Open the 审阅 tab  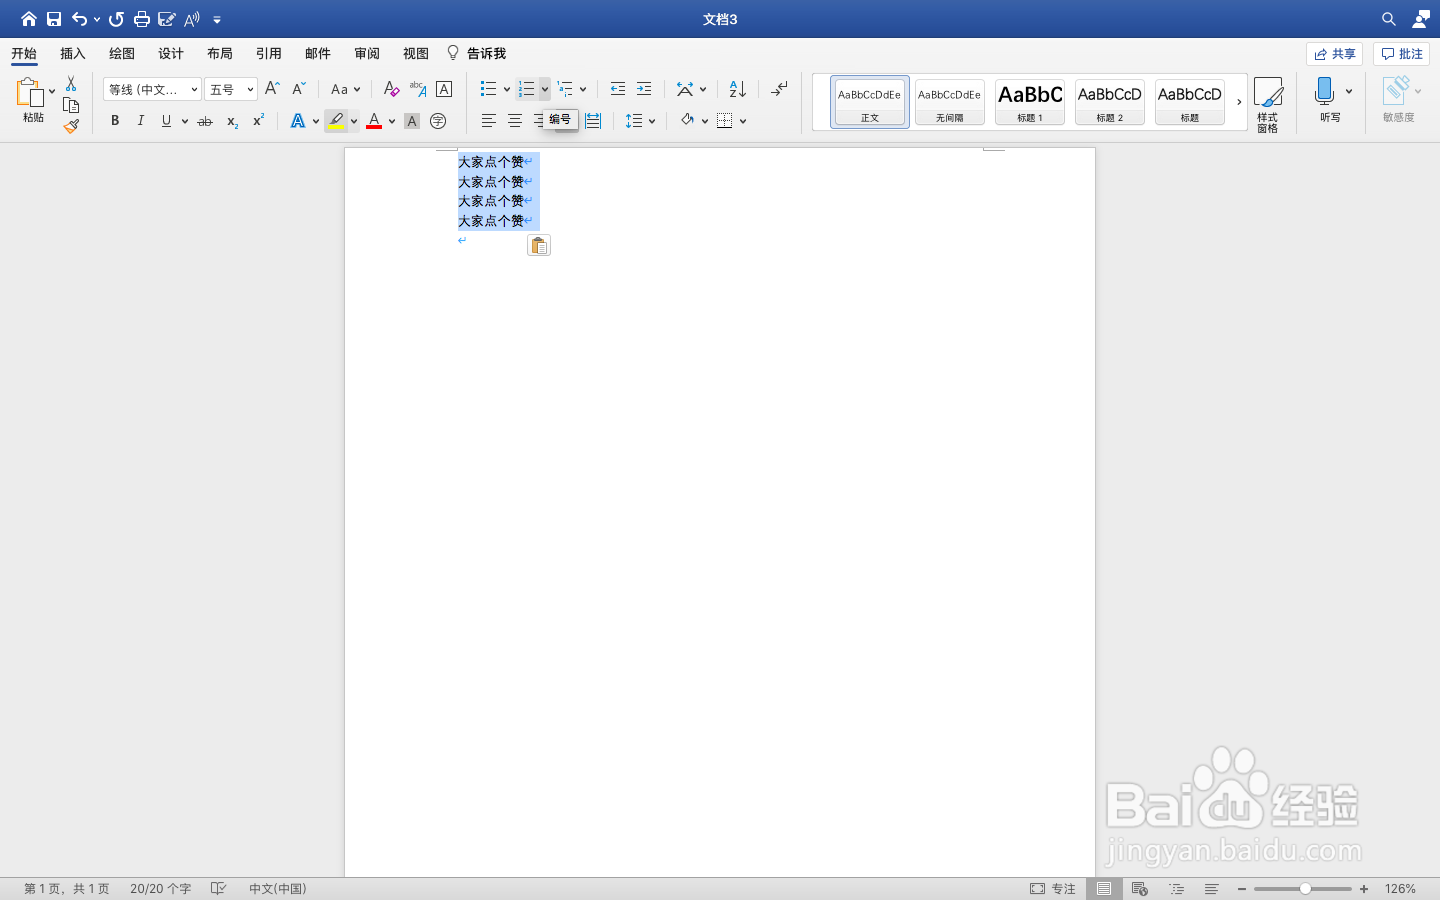[367, 53]
